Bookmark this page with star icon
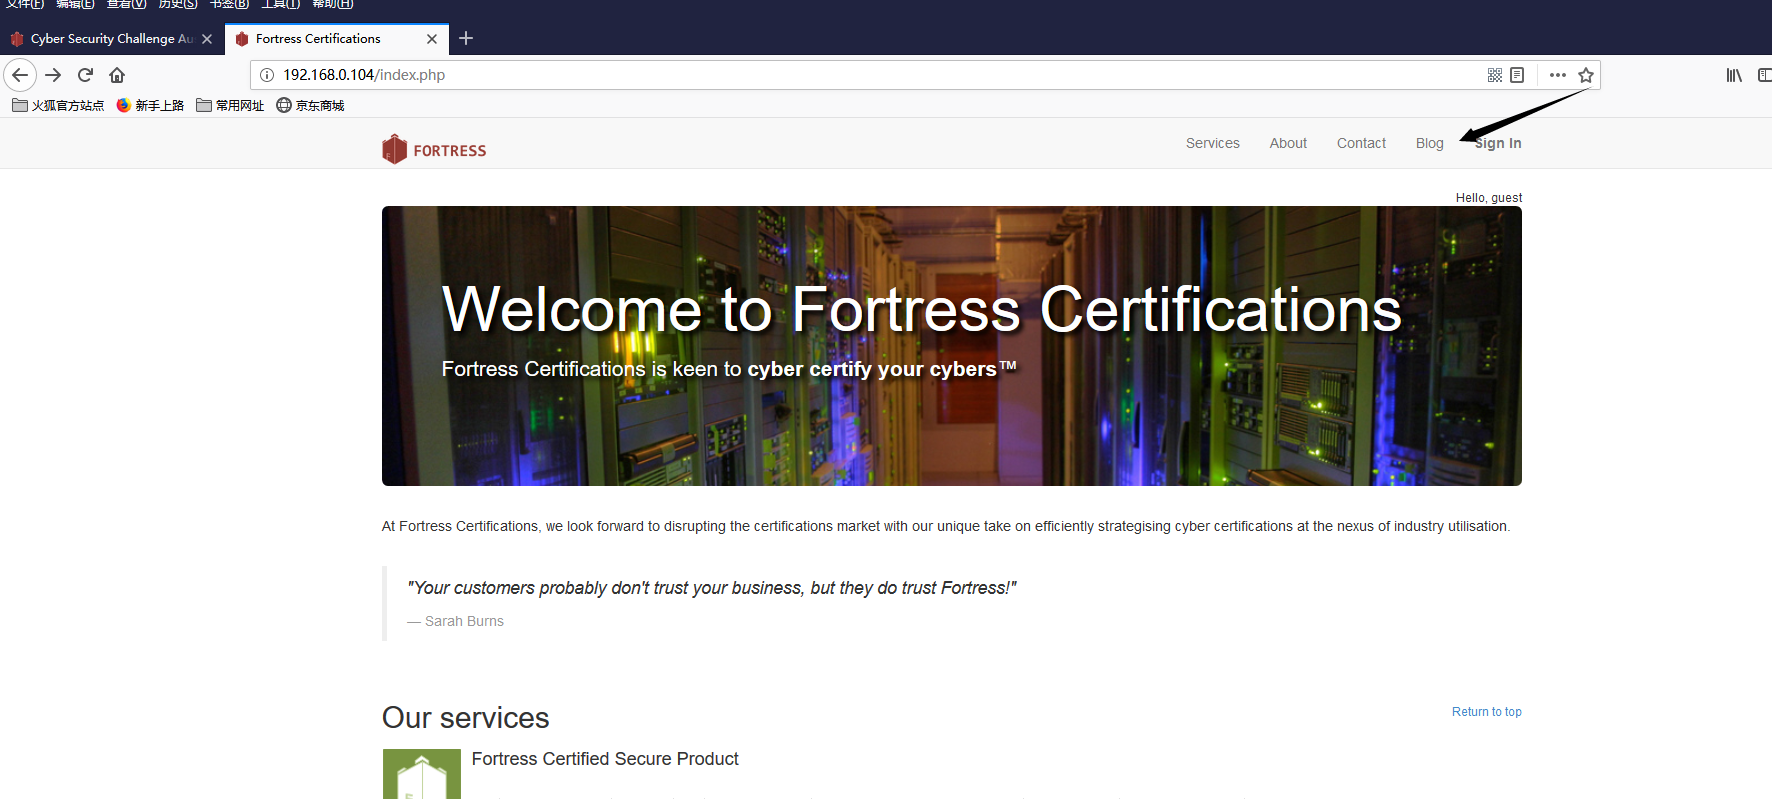1772x799 pixels. (1586, 75)
